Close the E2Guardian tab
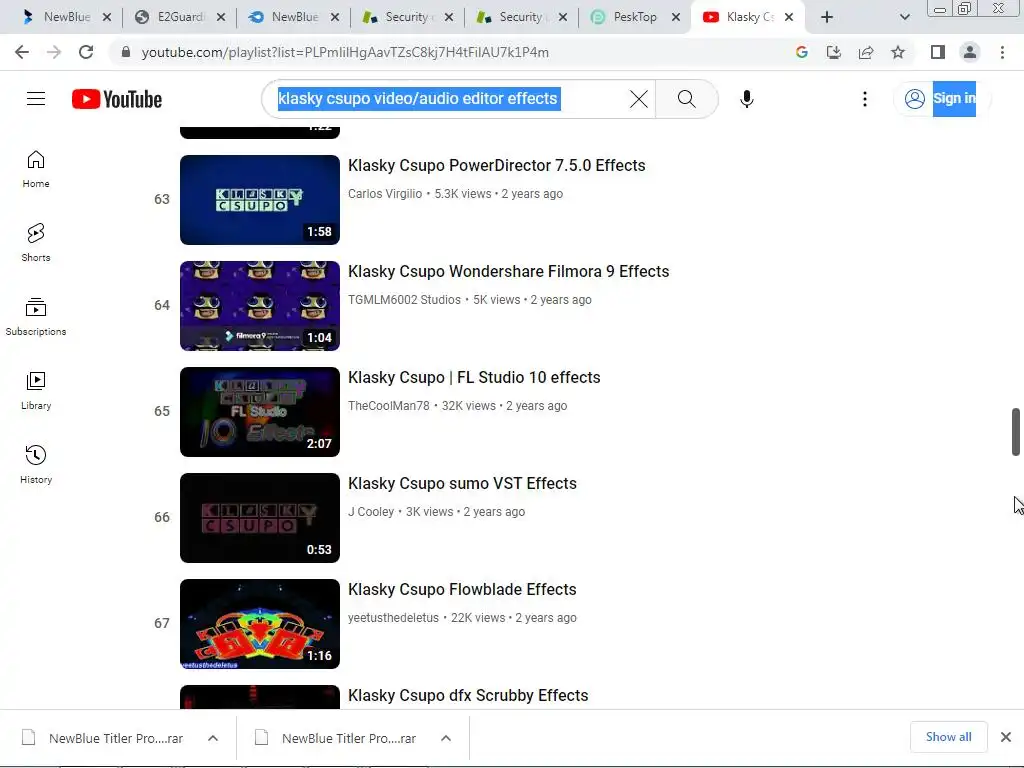1024x768 pixels. click(x=221, y=17)
